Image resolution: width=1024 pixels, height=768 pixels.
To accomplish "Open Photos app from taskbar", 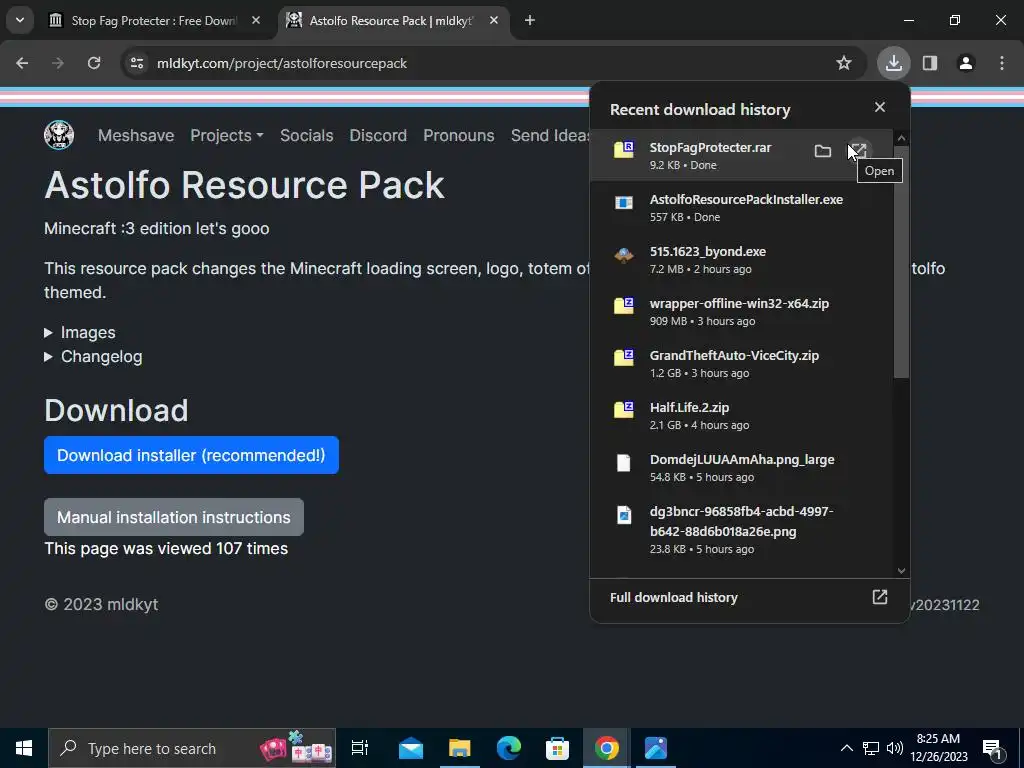I will 656,748.
